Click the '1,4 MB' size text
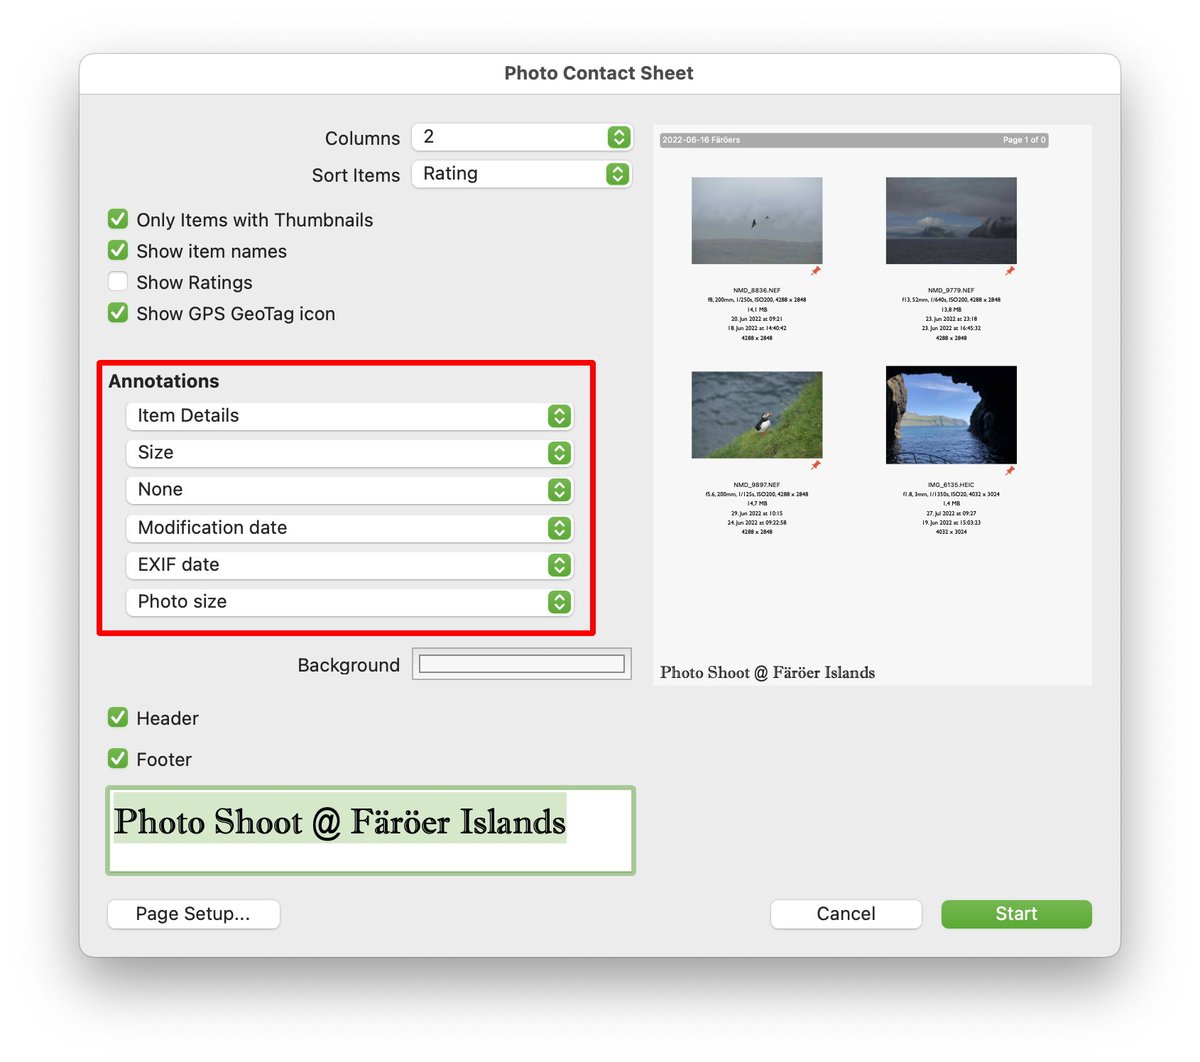This screenshot has height=1062, width=1200. tap(951, 503)
